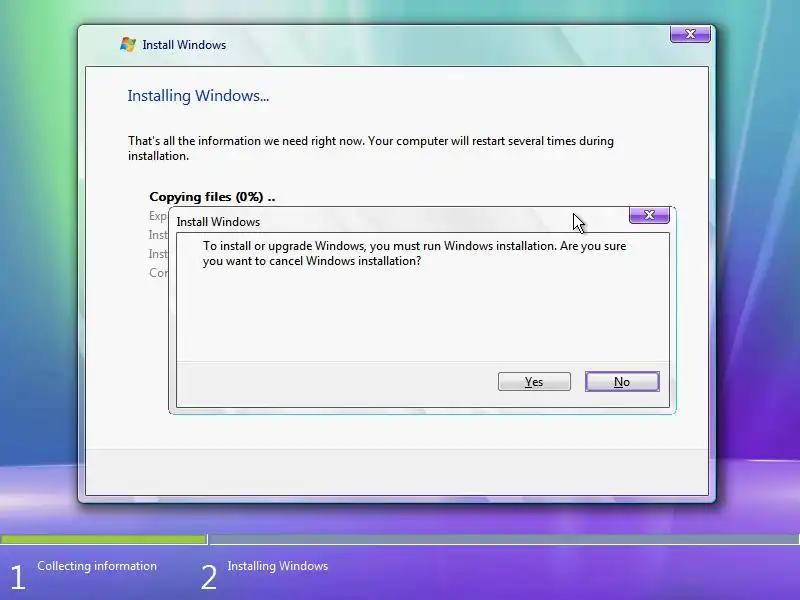Screen dimensions: 800x600
Task: Click the 'Collecting information' step label
Action: [97, 566]
